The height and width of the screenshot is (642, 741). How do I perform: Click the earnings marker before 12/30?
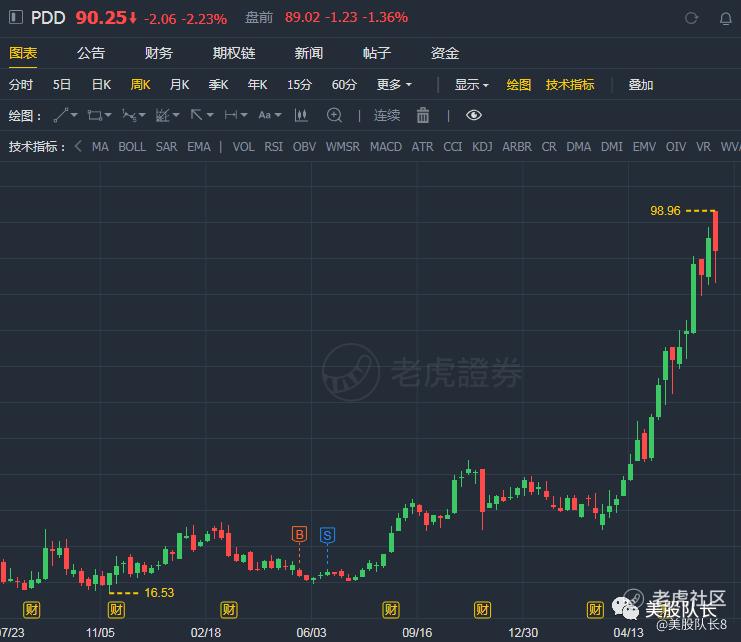tap(483, 610)
